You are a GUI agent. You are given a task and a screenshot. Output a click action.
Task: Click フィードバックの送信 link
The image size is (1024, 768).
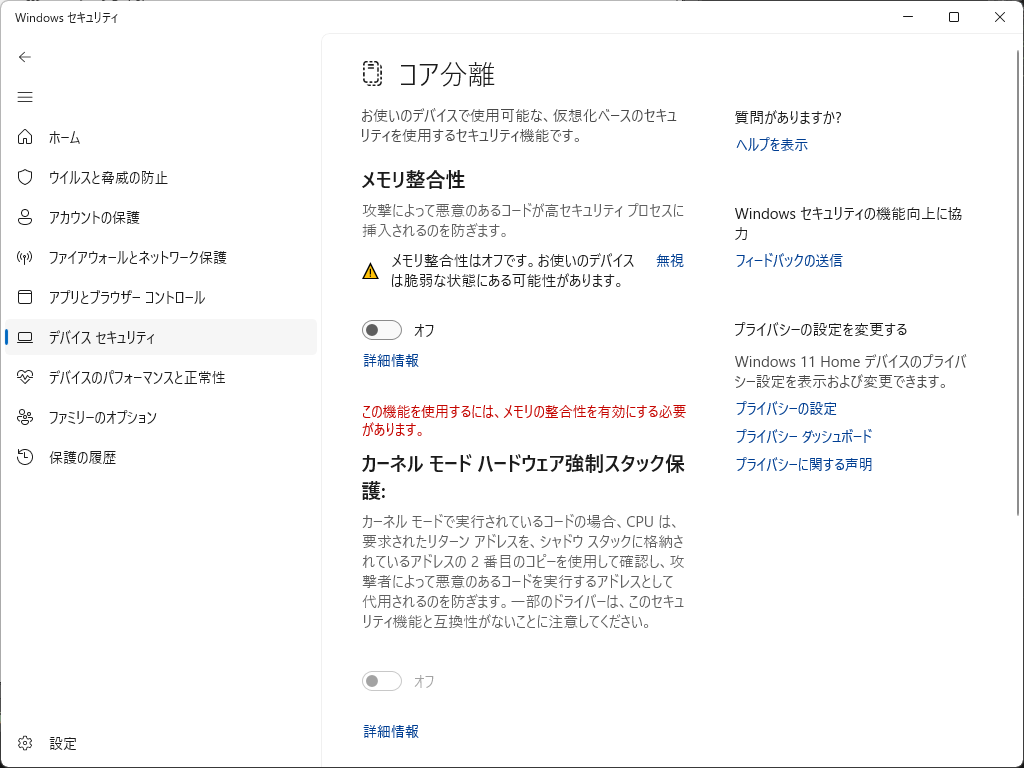point(788,261)
